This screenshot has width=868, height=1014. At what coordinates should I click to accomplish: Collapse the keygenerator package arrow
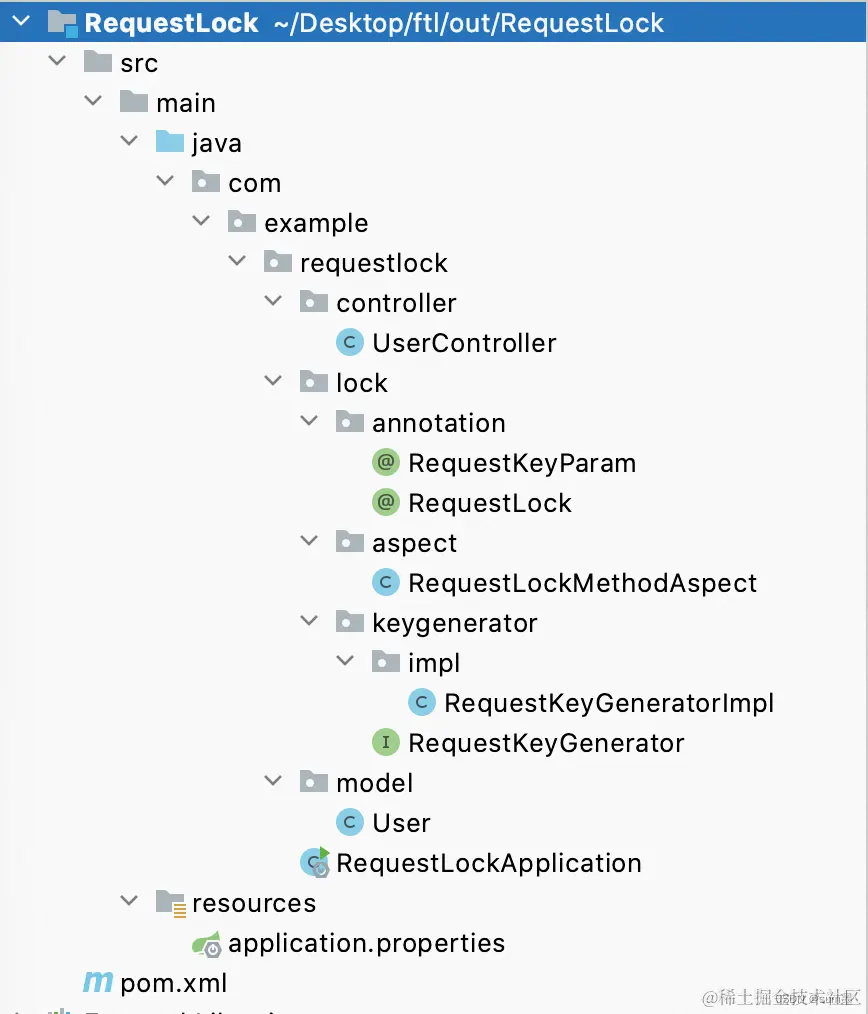309,622
